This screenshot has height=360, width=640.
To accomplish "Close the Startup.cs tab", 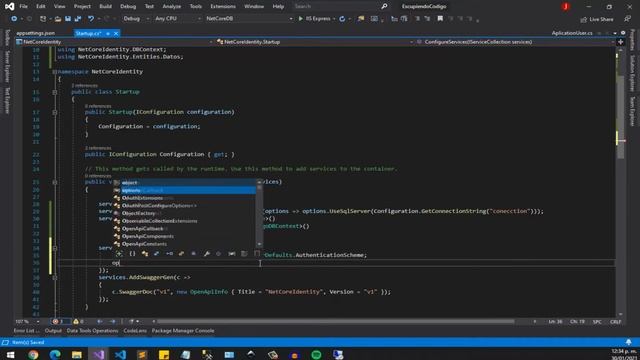I will tap(116, 33).
